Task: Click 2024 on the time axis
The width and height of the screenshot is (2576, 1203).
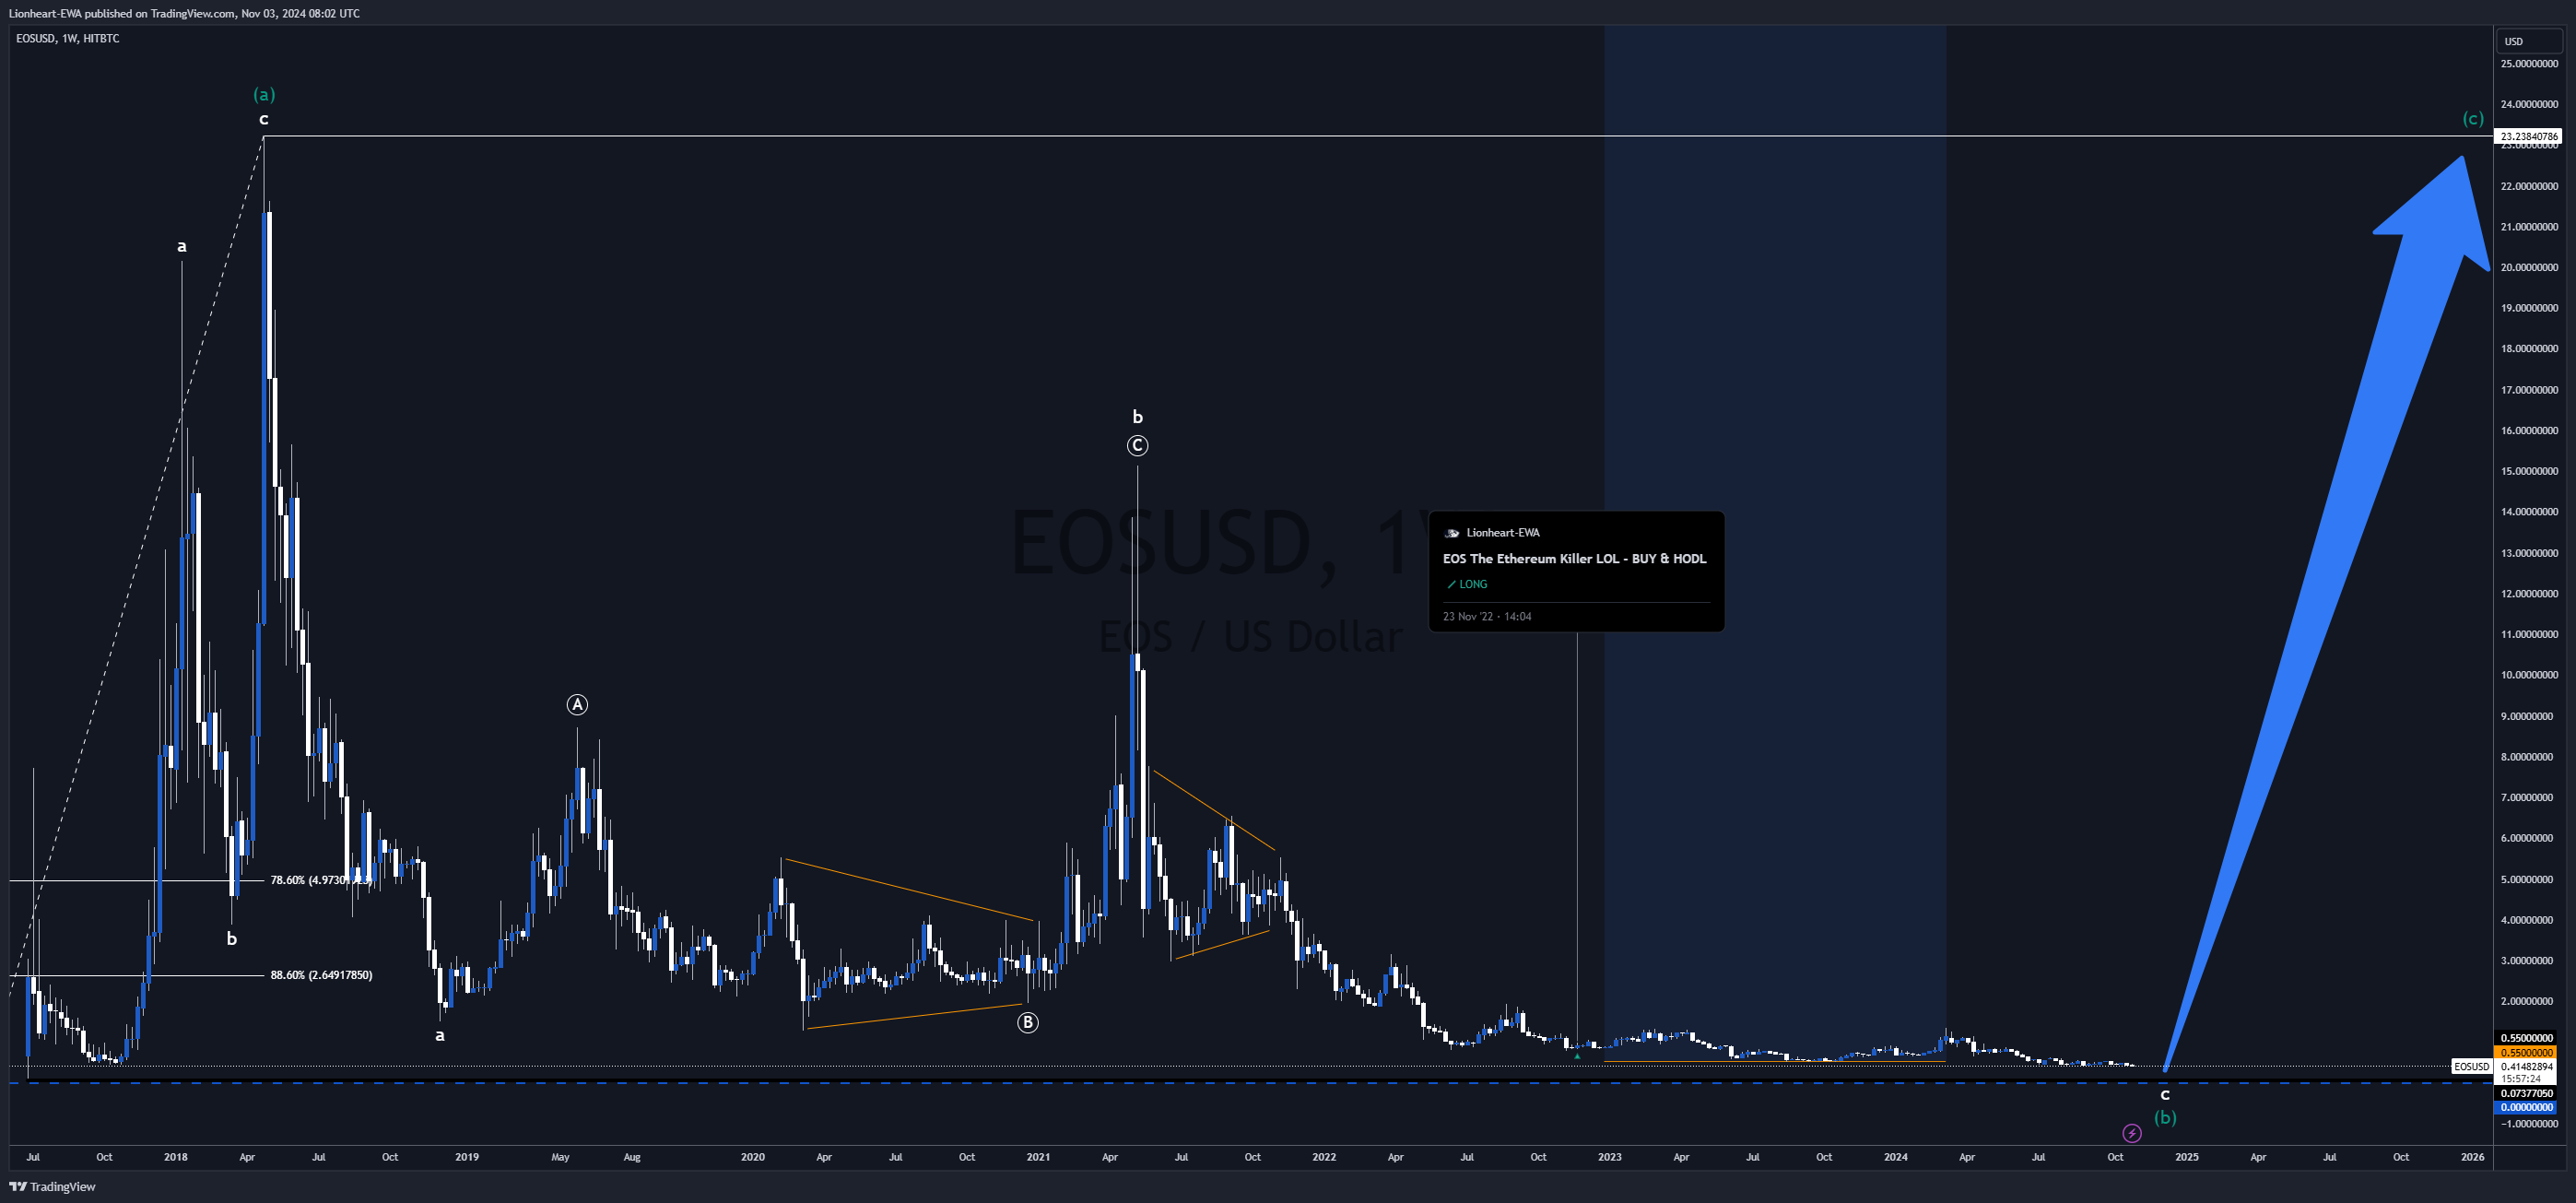Action: tap(1896, 1157)
